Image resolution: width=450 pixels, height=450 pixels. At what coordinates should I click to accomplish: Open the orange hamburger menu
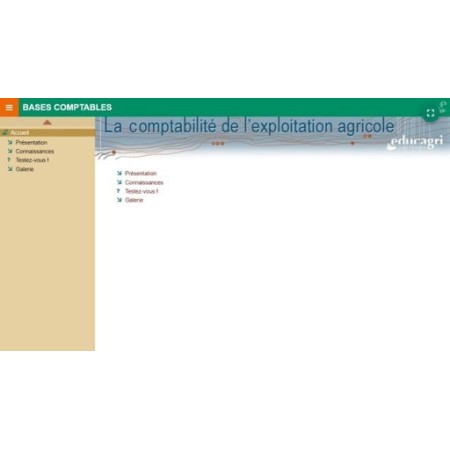pos(9,107)
